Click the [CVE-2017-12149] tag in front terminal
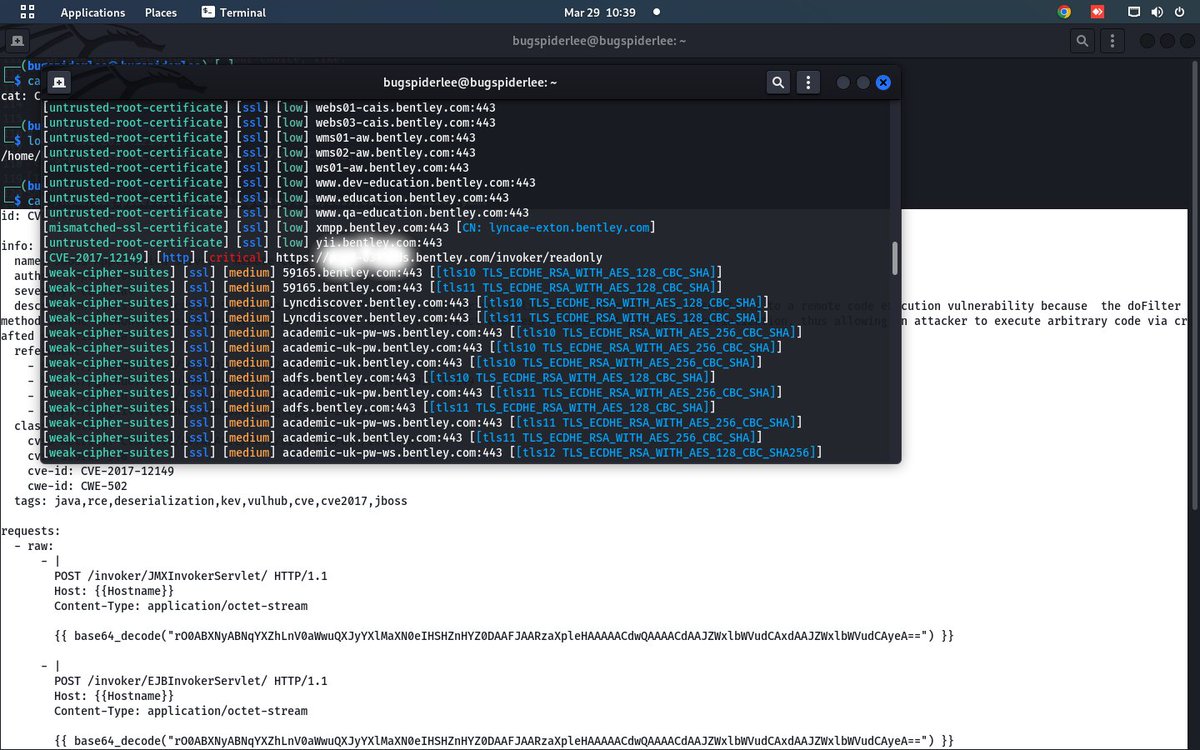Viewport: 1200px width, 750px height. click(98, 257)
